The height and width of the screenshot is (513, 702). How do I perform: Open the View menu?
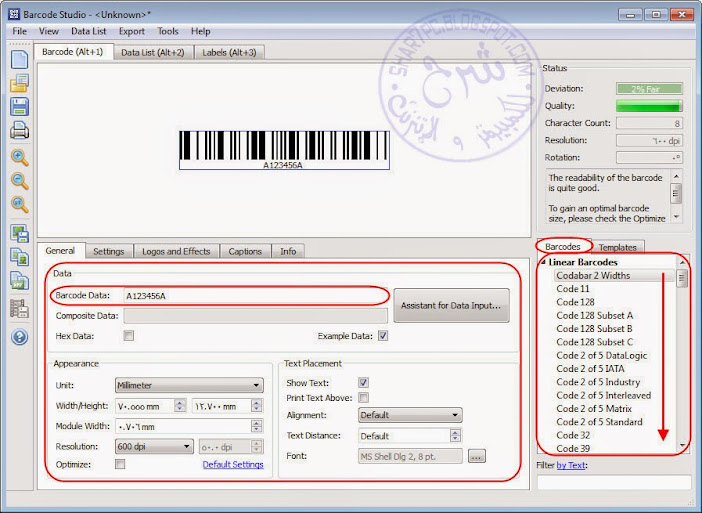[49, 31]
